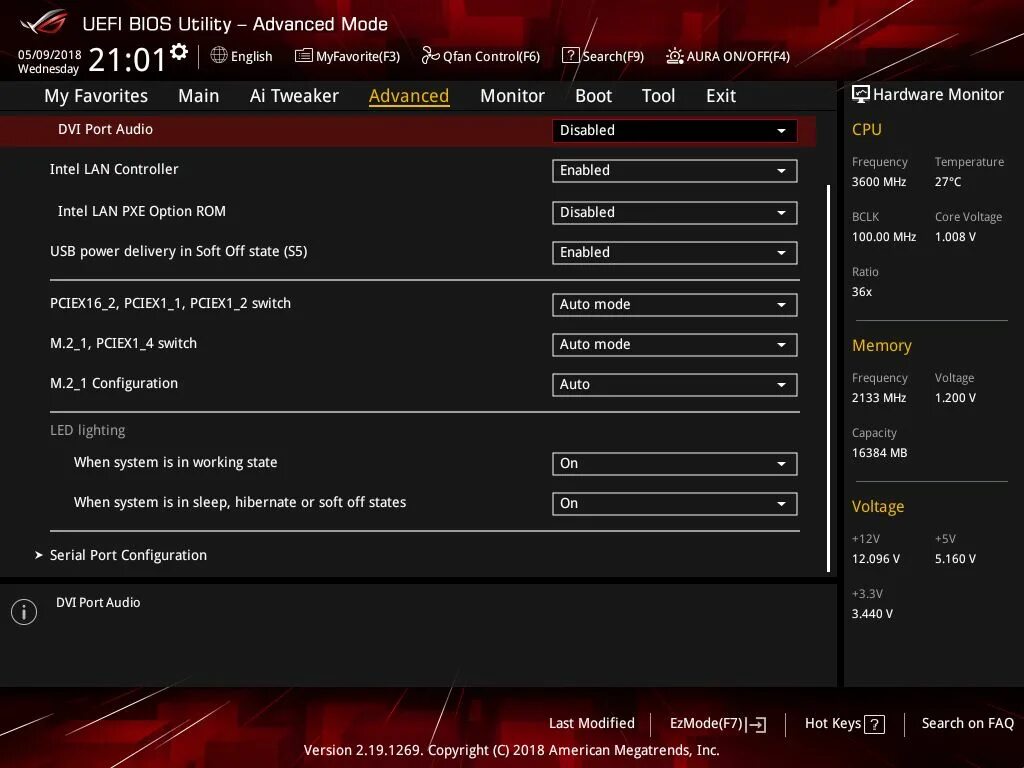The image size is (1024, 768).
Task: Open USB power delivery S5 dropdown
Action: point(675,253)
